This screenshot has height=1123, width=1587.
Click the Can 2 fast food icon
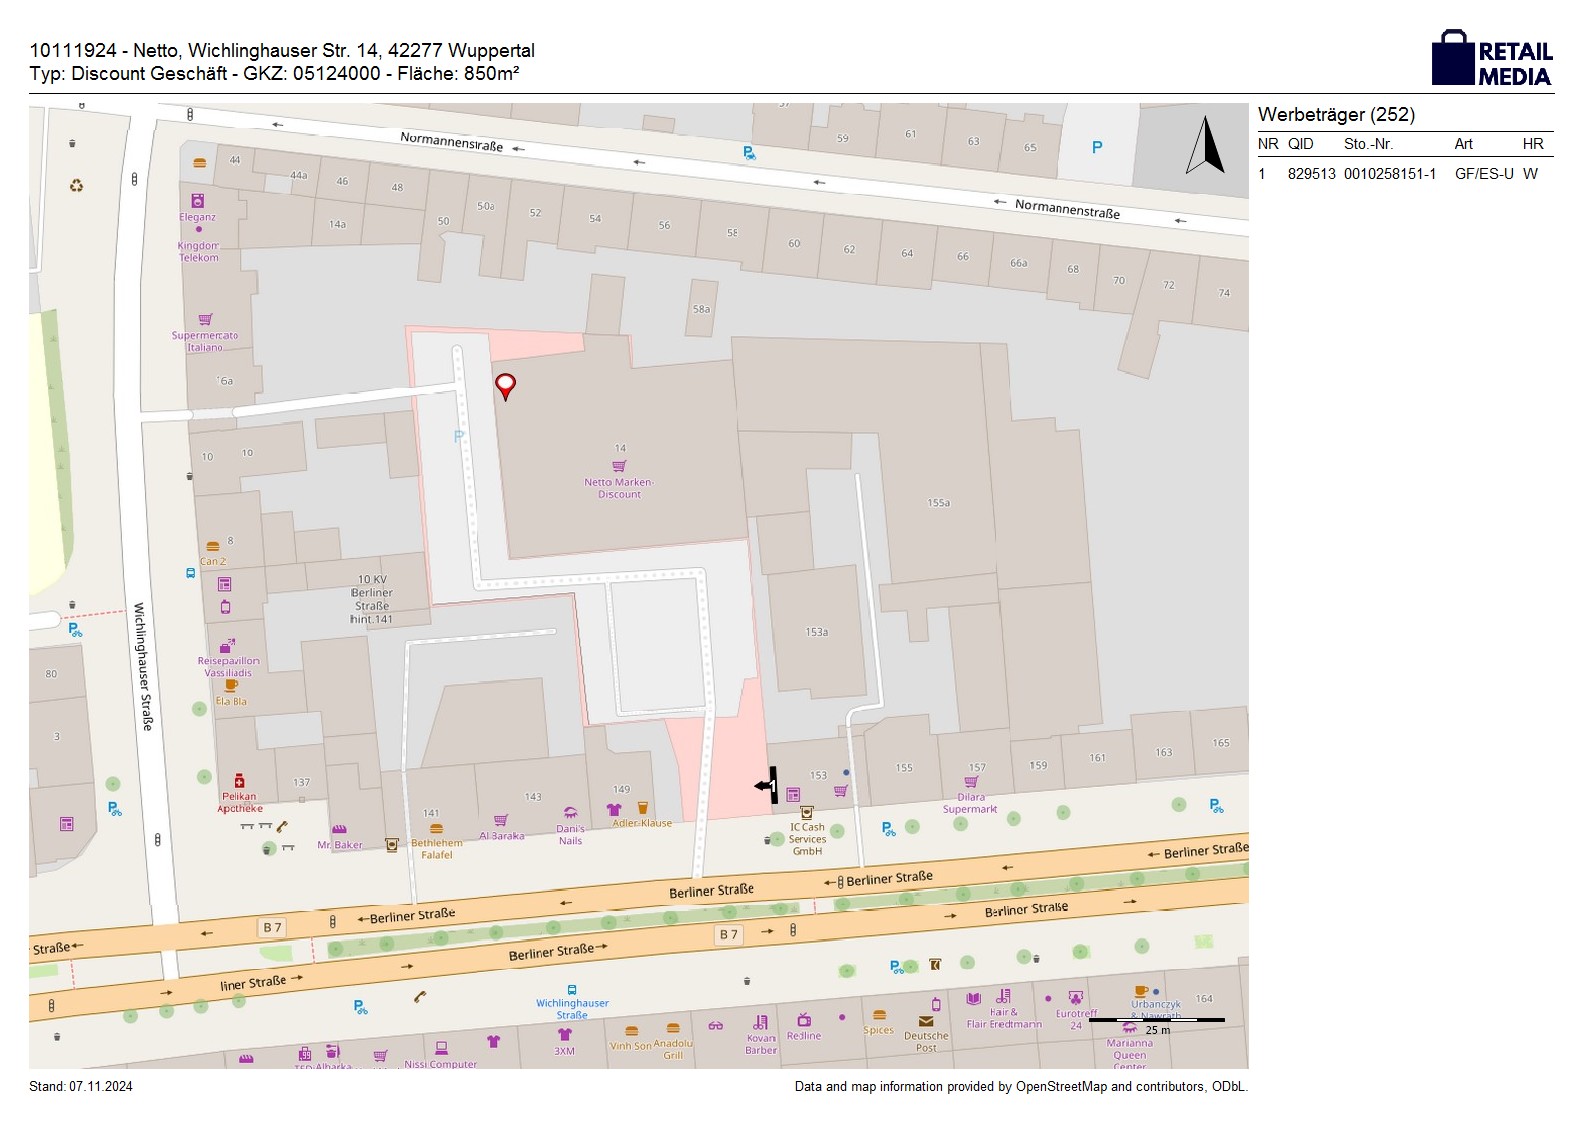212,546
